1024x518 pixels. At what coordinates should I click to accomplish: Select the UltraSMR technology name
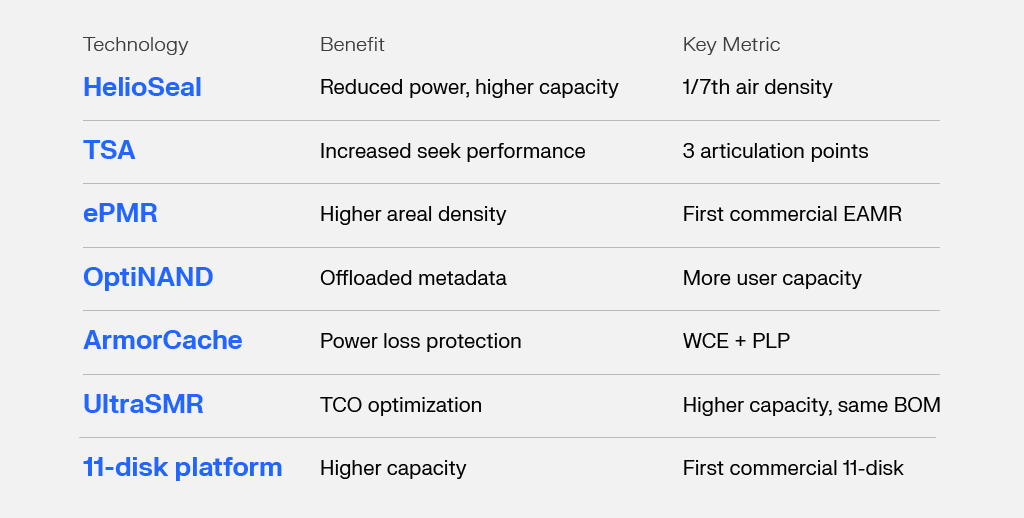point(143,404)
